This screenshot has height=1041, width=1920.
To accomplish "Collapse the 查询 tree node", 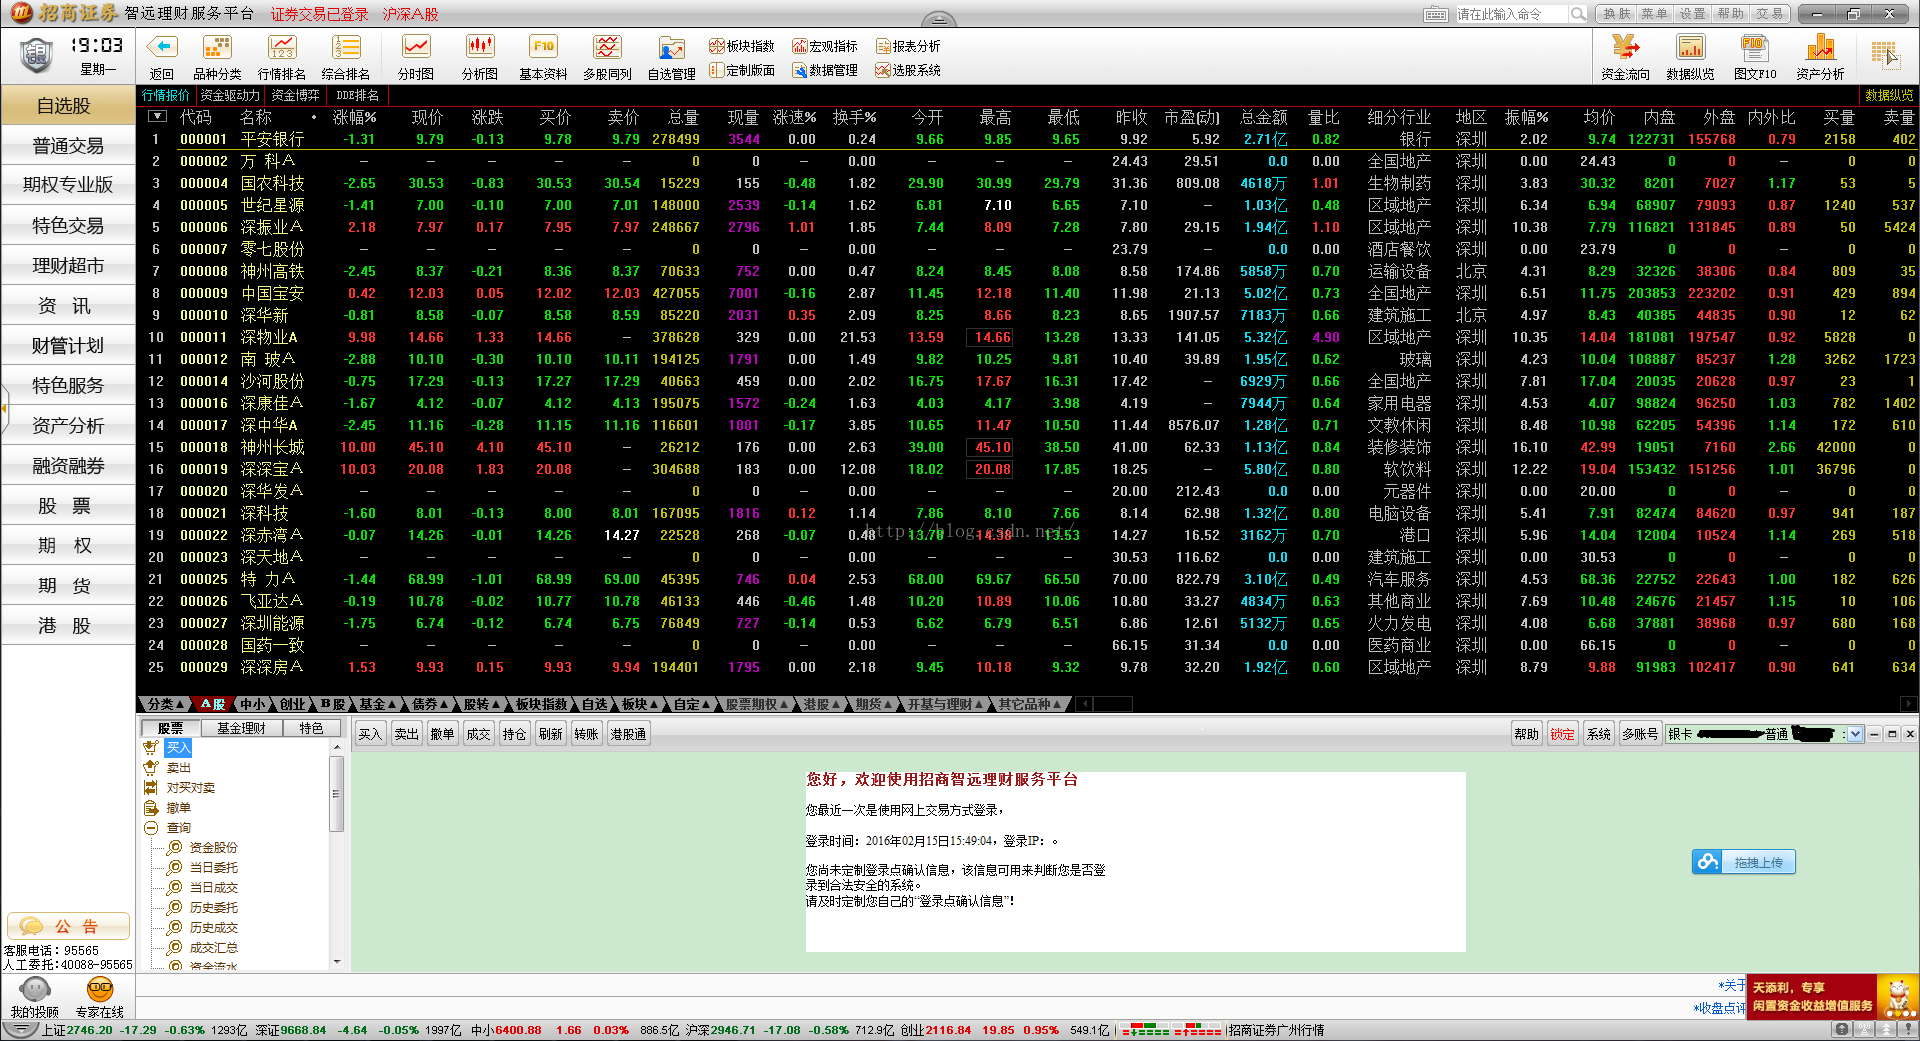I will (151, 828).
